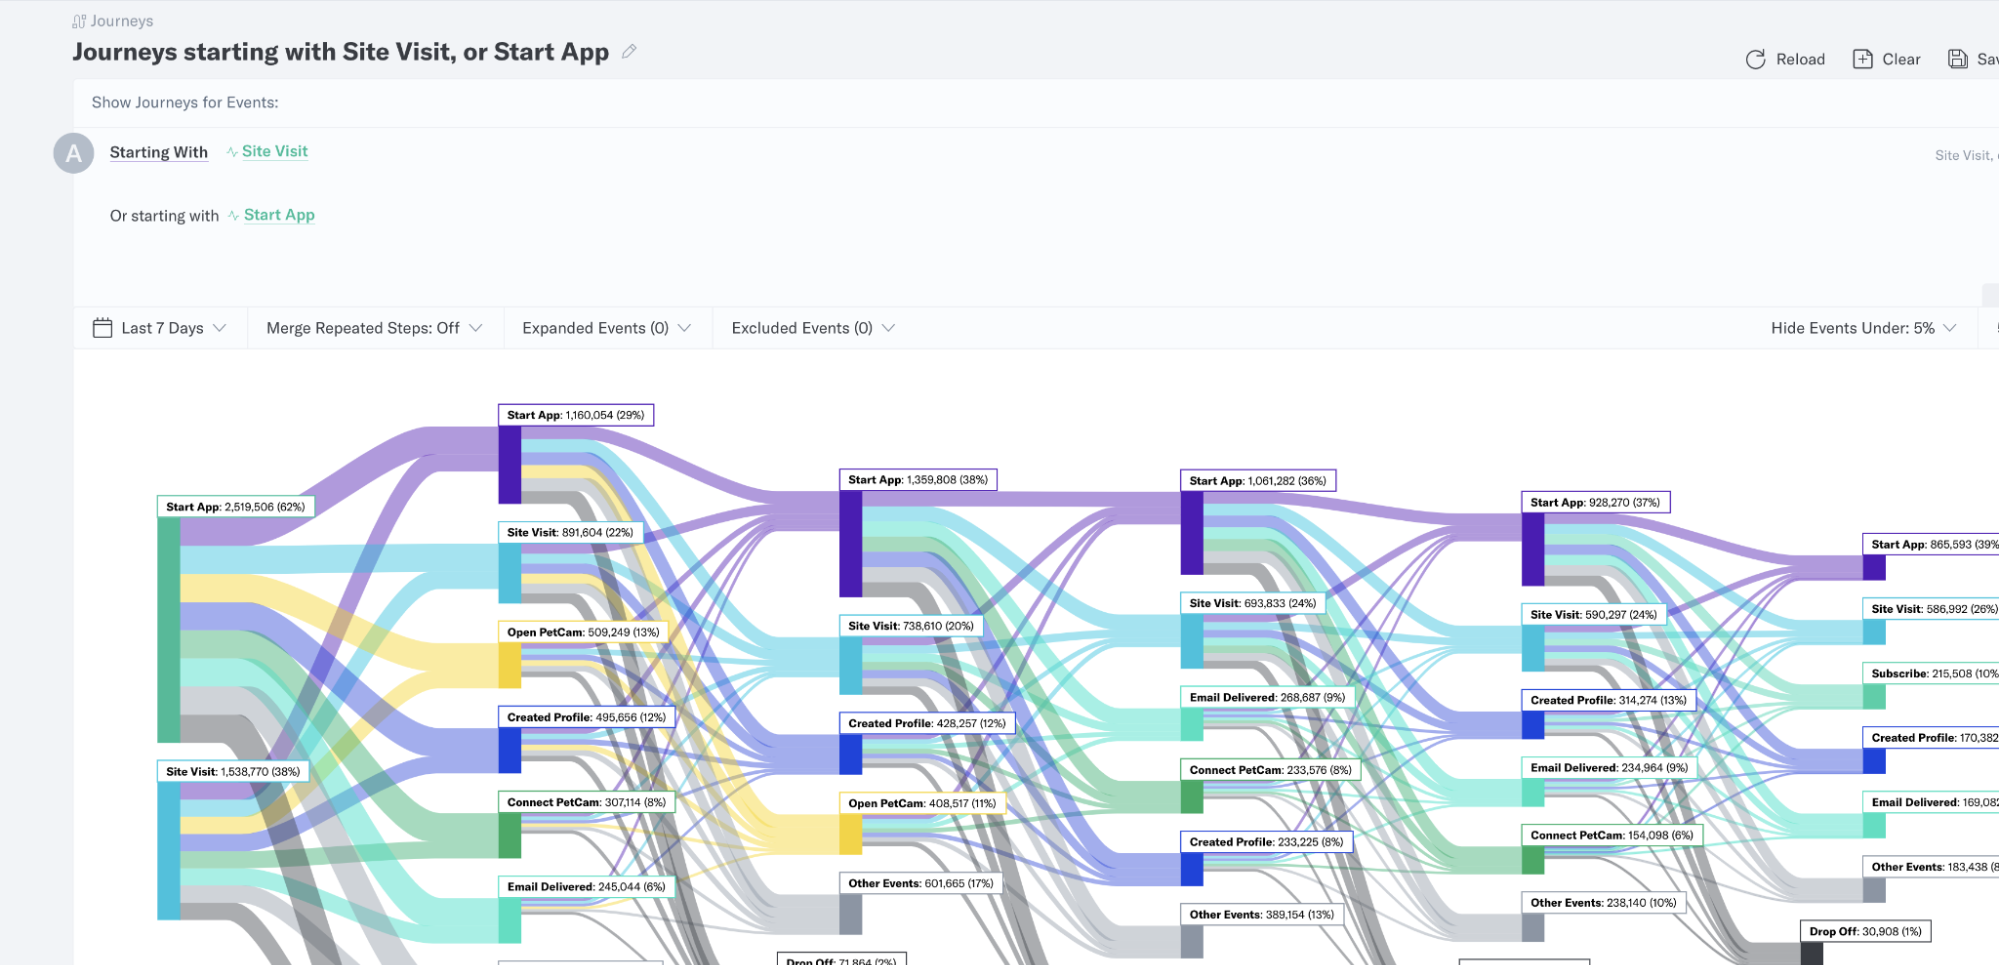
Task: Click the 'Connect PetCam: 154,098 (6%)' label
Action: point(1612,835)
